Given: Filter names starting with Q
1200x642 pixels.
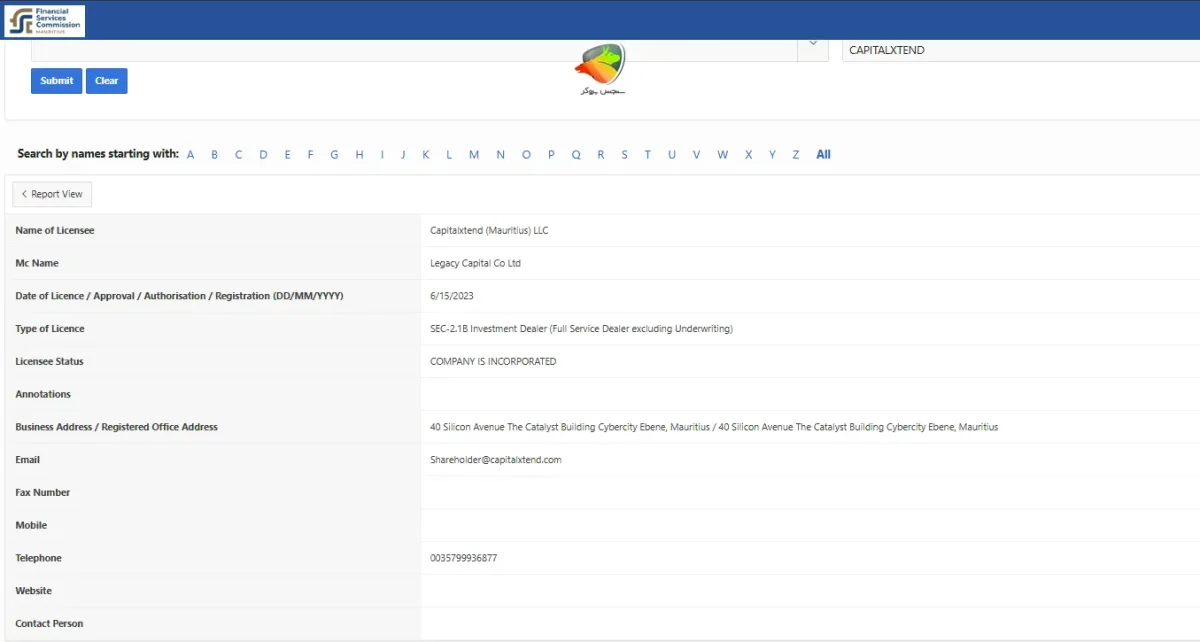Looking at the screenshot, I should [576, 154].
